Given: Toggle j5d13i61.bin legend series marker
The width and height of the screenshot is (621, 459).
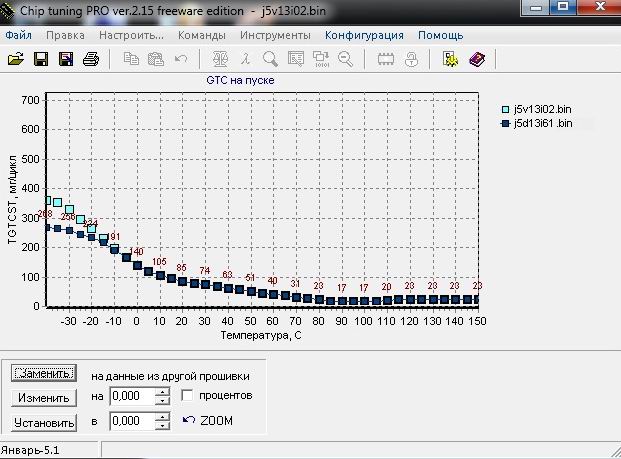Looking at the screenshot, I should point(505,123).
